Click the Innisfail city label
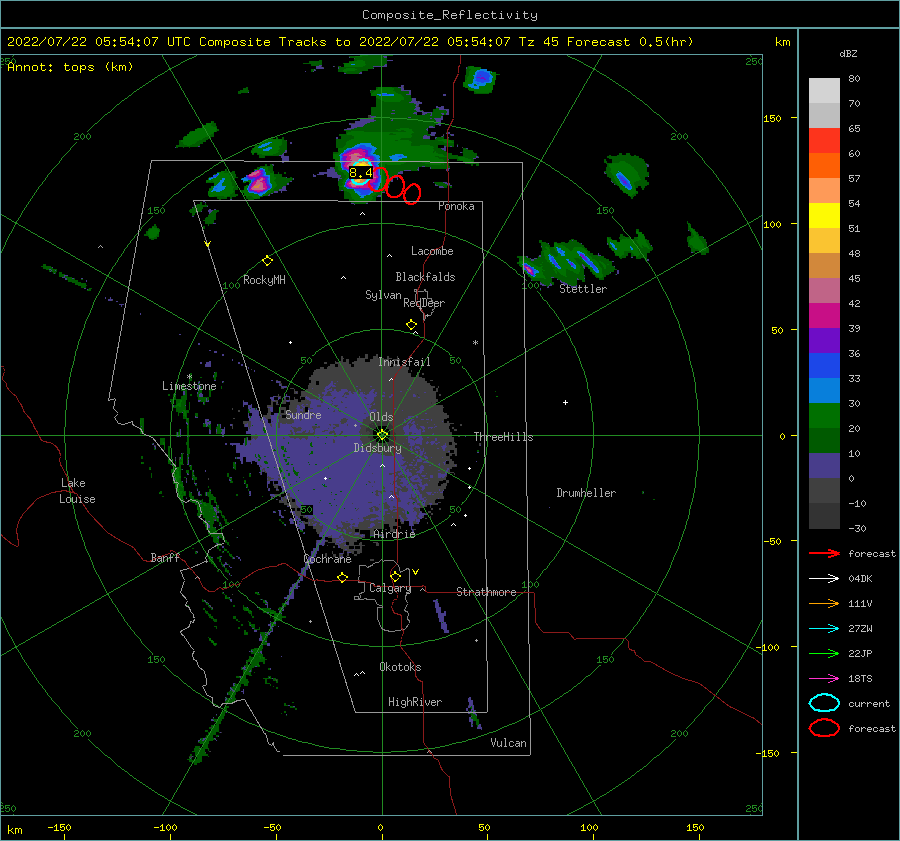 tap(404, 362)
